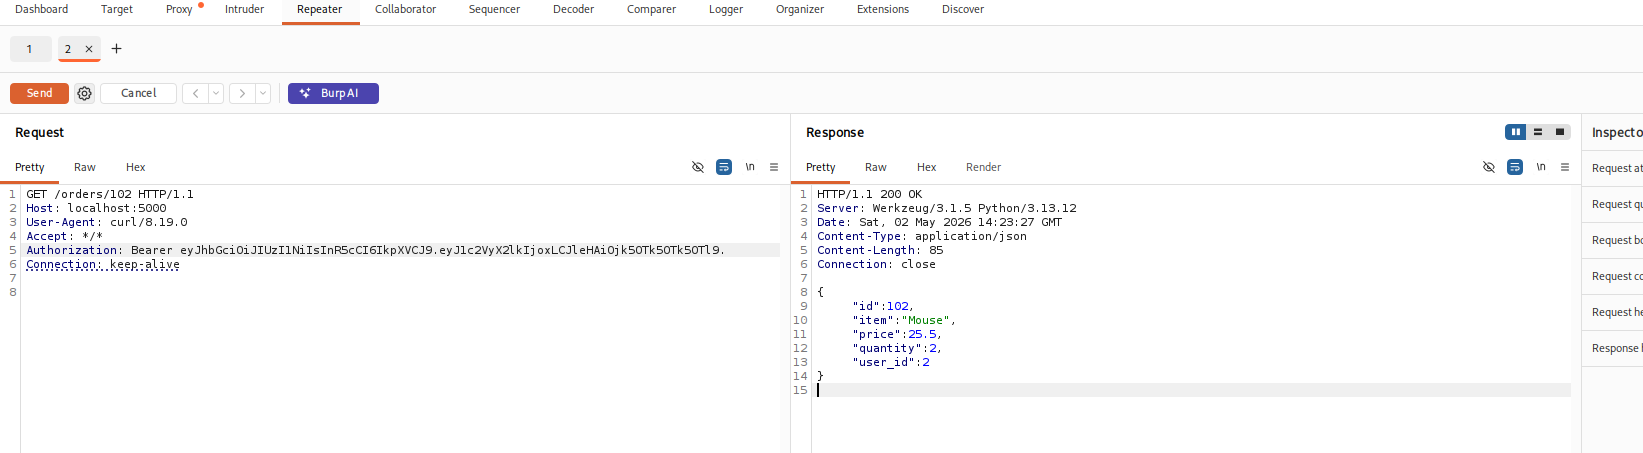Image resolution: width=1643 pixels, height=453 pixels.
Task: Add a new Repeater tab
Action: (x=116, y=49)
